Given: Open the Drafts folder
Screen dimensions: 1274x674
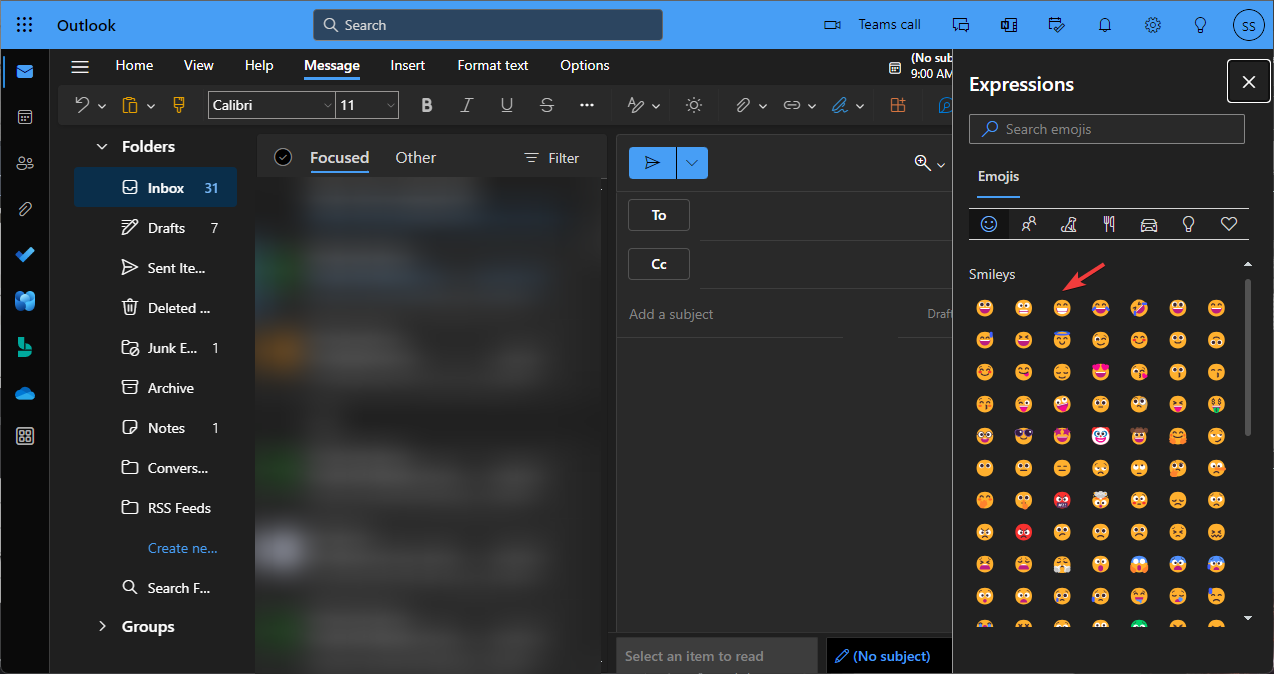Looking at the screenshot, I should point(155,228).
